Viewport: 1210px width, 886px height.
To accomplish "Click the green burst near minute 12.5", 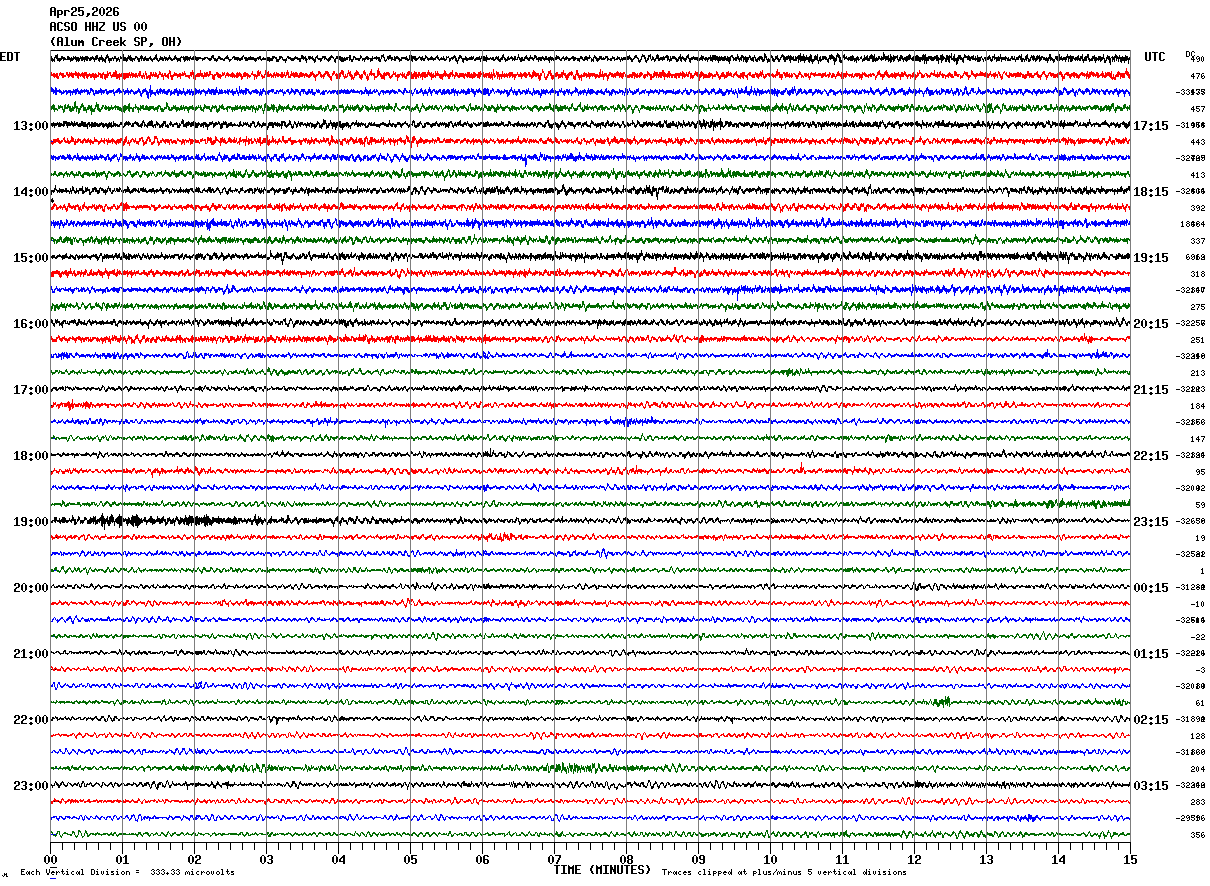I will tap(940, 702).
